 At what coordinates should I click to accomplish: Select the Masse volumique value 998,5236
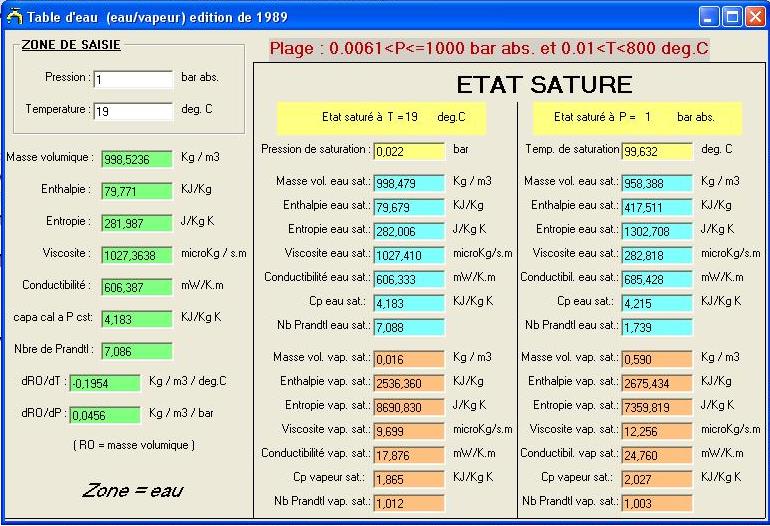click(137, 159)
